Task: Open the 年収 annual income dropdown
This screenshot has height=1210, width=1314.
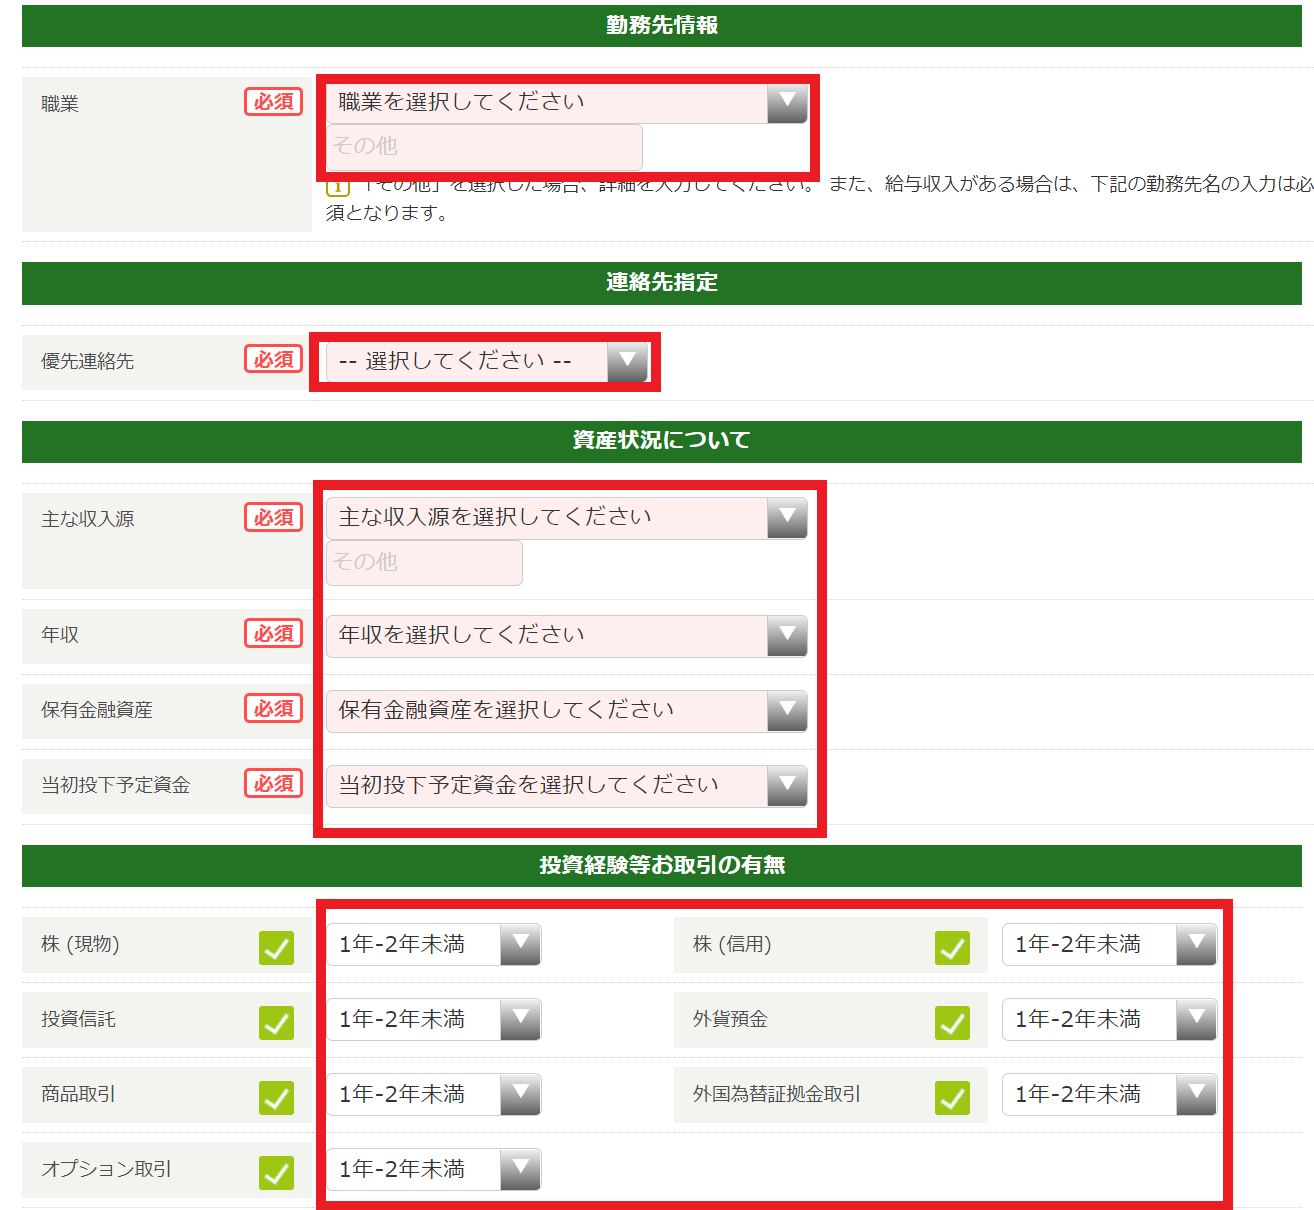Action: [x=566, y=636]
